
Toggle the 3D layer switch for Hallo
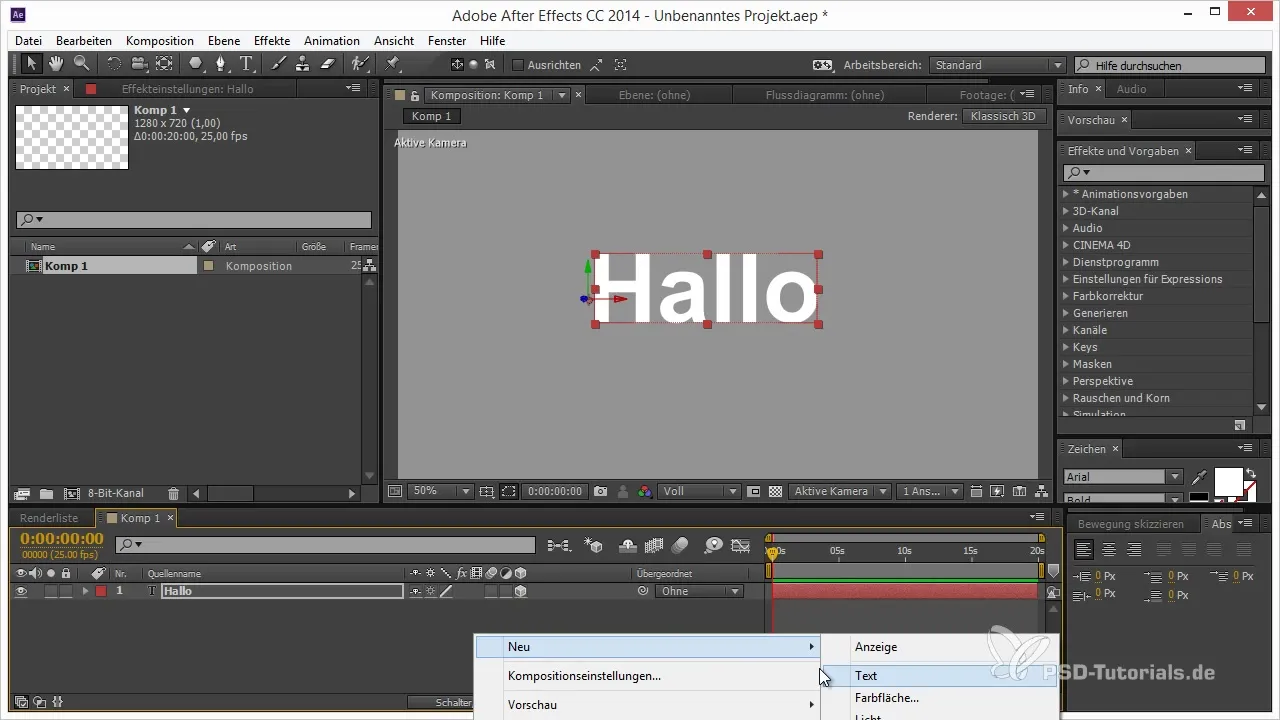pyautogui.click(x=520, y=591)
